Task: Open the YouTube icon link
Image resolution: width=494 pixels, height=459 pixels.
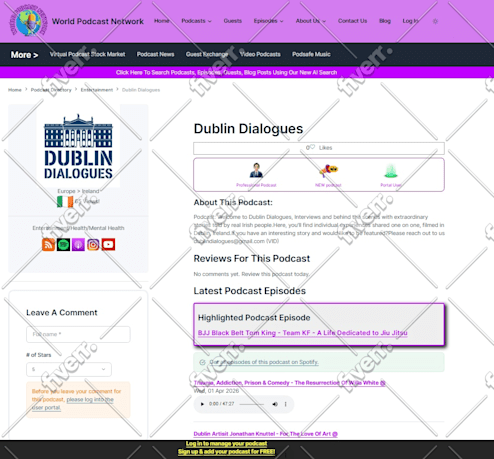Action: (x=108, y=244)
